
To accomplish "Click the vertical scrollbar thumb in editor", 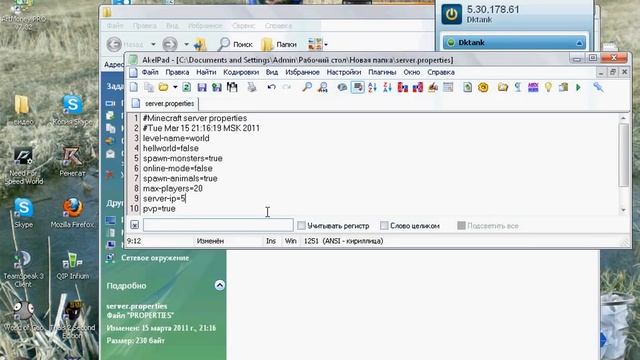I will [623, 155].
